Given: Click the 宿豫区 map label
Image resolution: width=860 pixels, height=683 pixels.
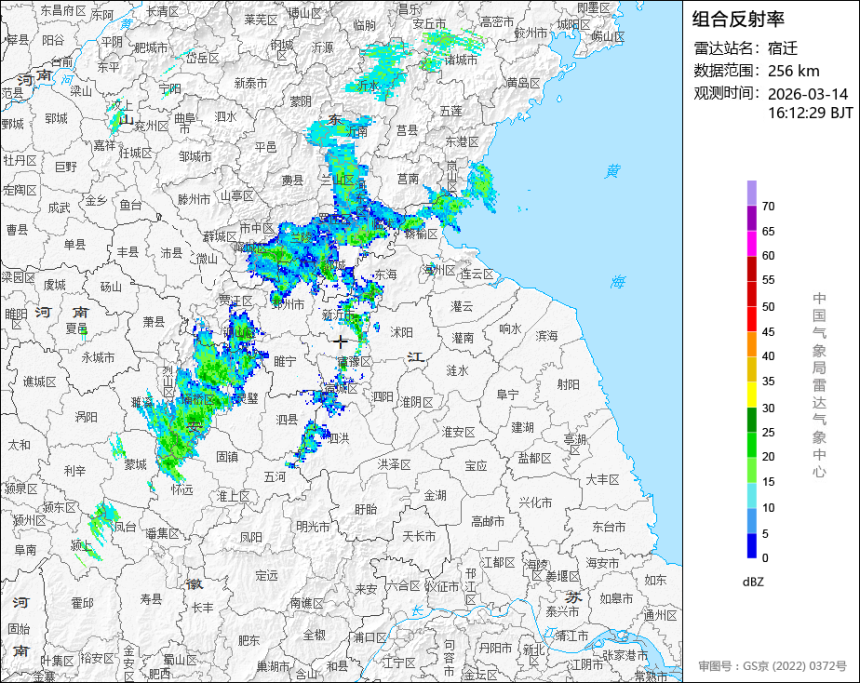Looking at the screenshot, I should (x=355, y=362).
